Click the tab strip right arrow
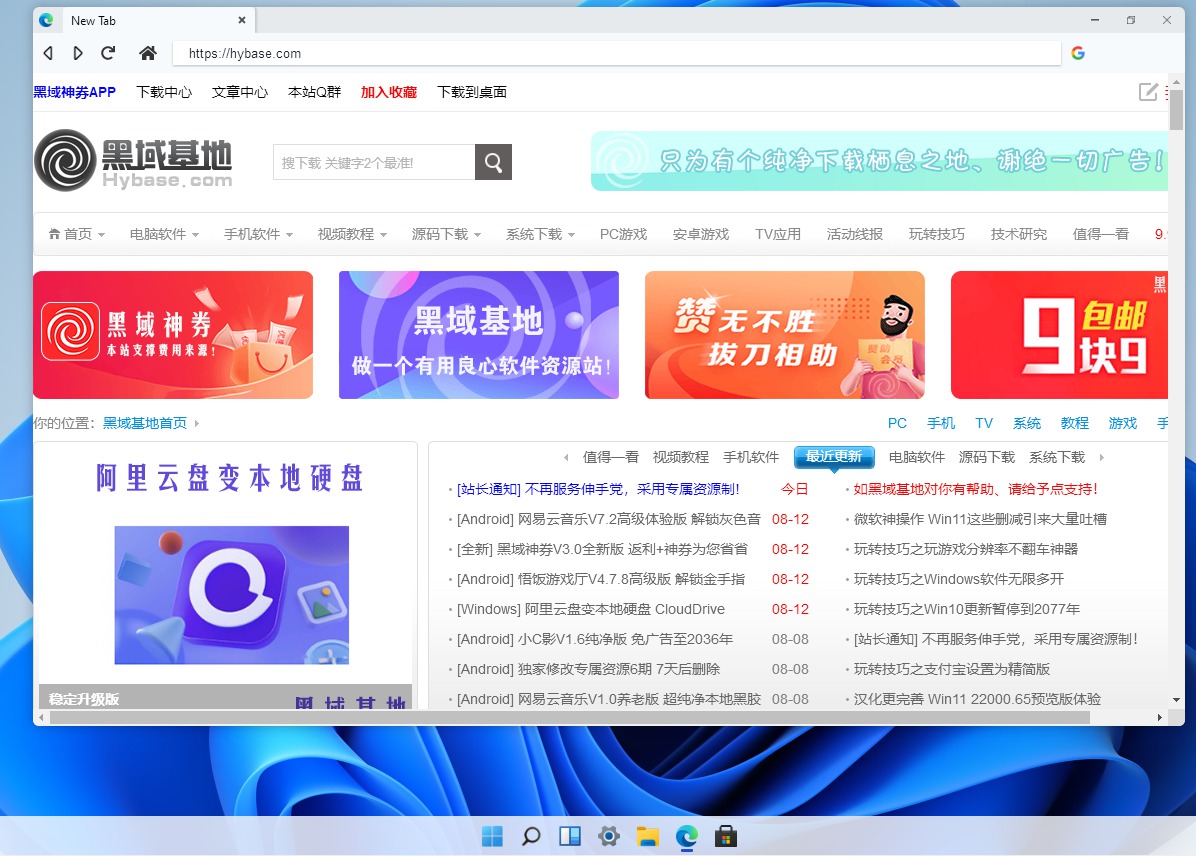The height and width of the screenshot is (857, 1196). 1101,457
